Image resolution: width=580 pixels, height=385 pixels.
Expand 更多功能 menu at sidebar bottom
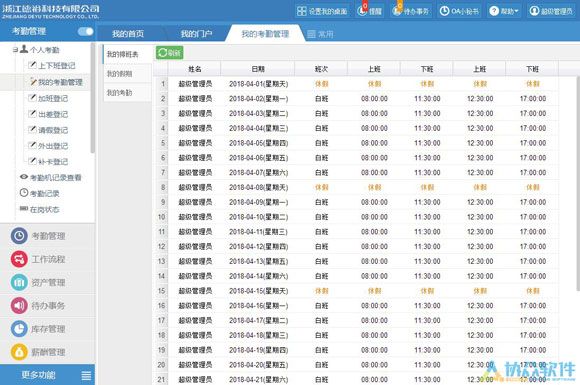click(x=47, y=375)
